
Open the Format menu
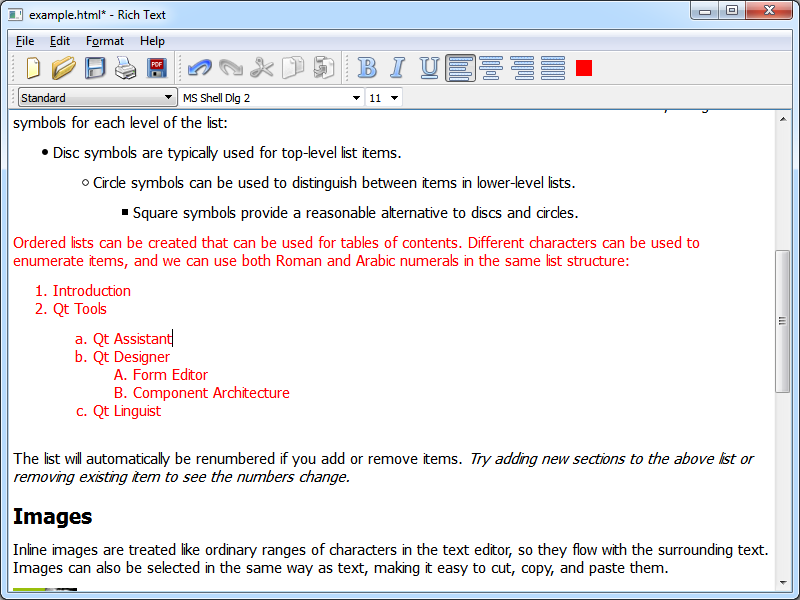click(105, 41)
